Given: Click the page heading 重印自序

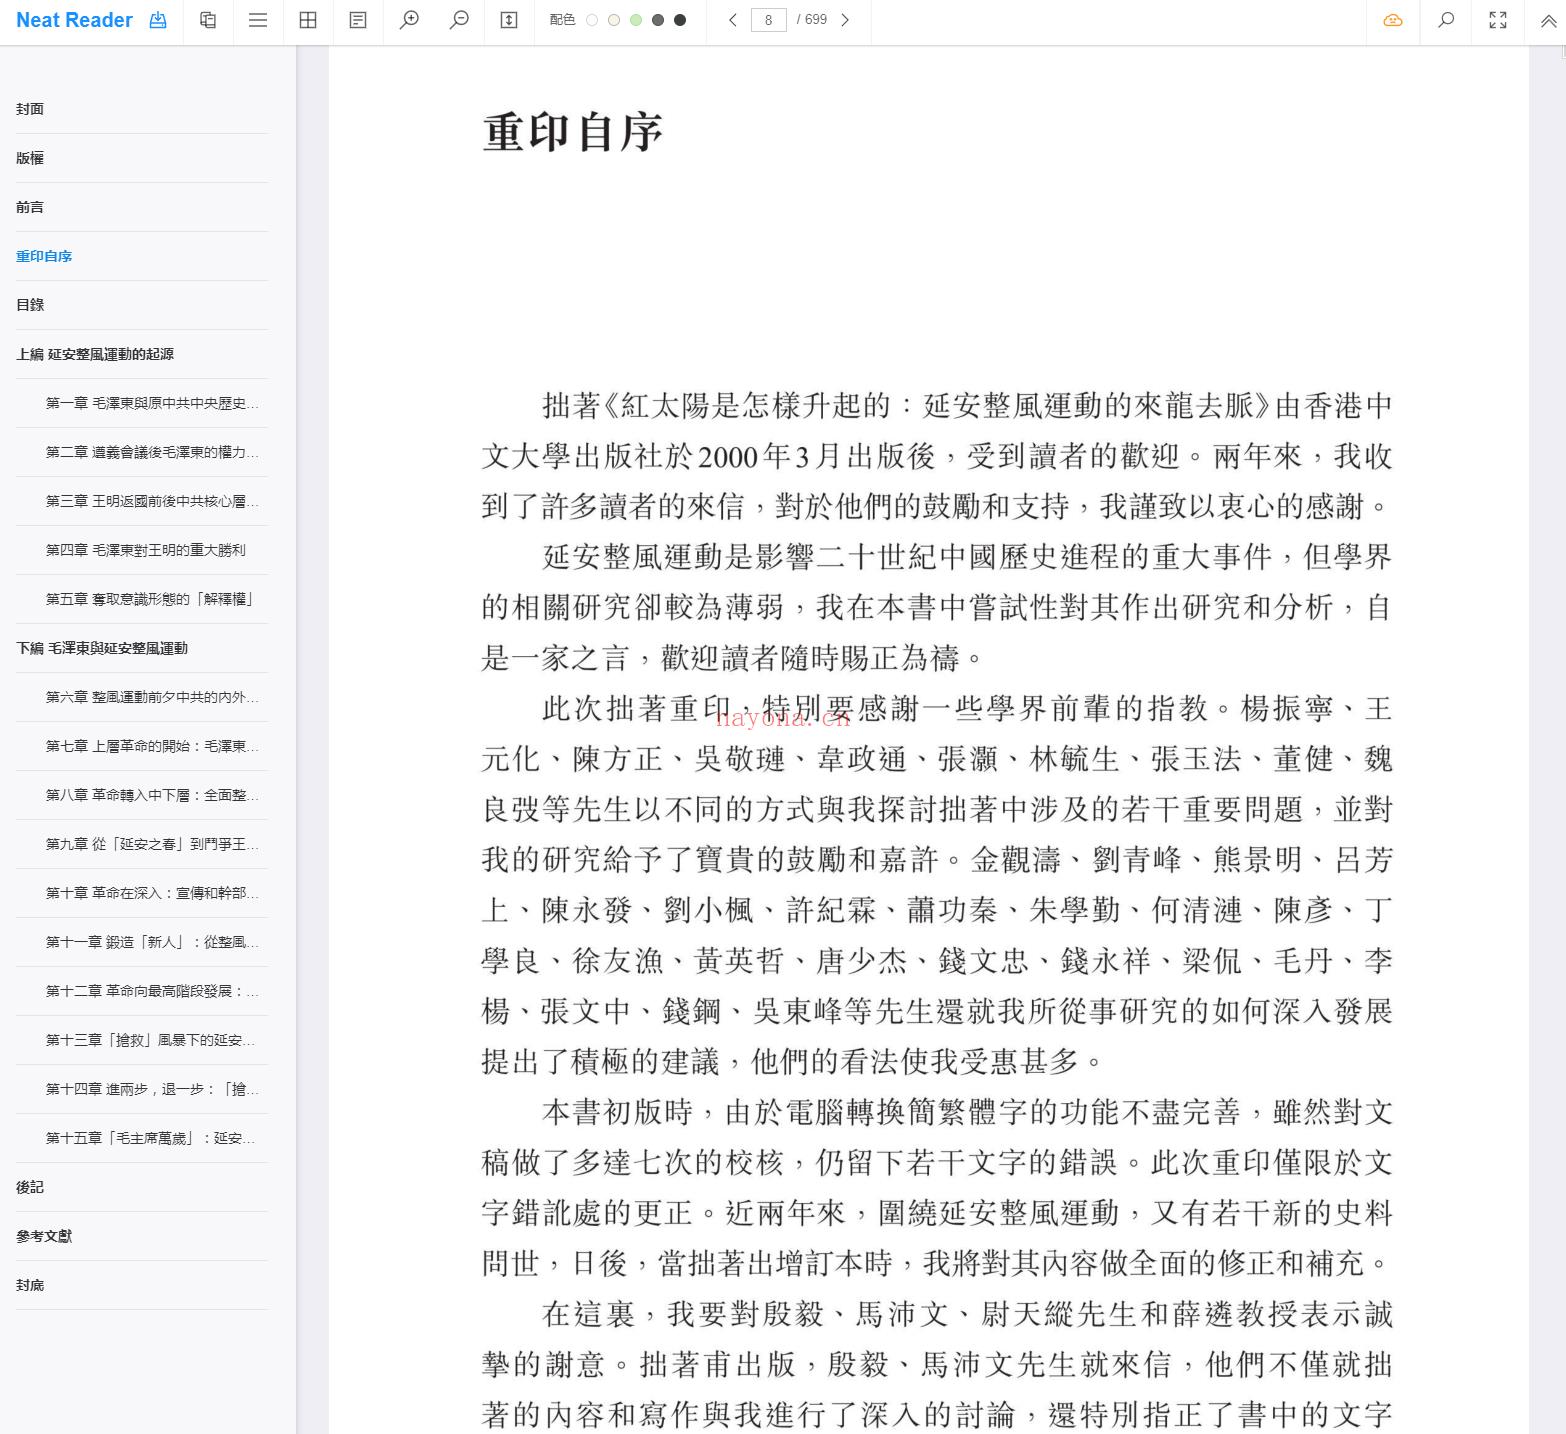Looking at the screenshot, I should [x=573, y=132].
